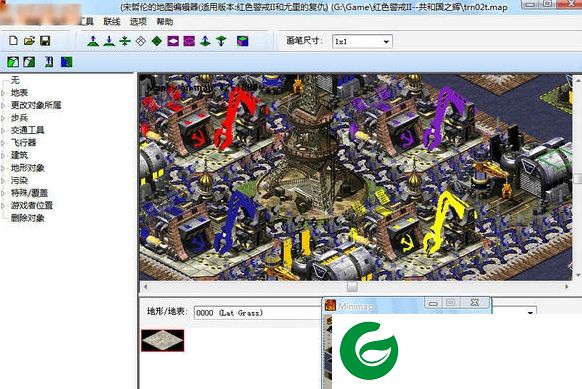The width and height of the screenshot is (582, 389).
Task: Expand the 地表 tree node
Action: (3, 93)
